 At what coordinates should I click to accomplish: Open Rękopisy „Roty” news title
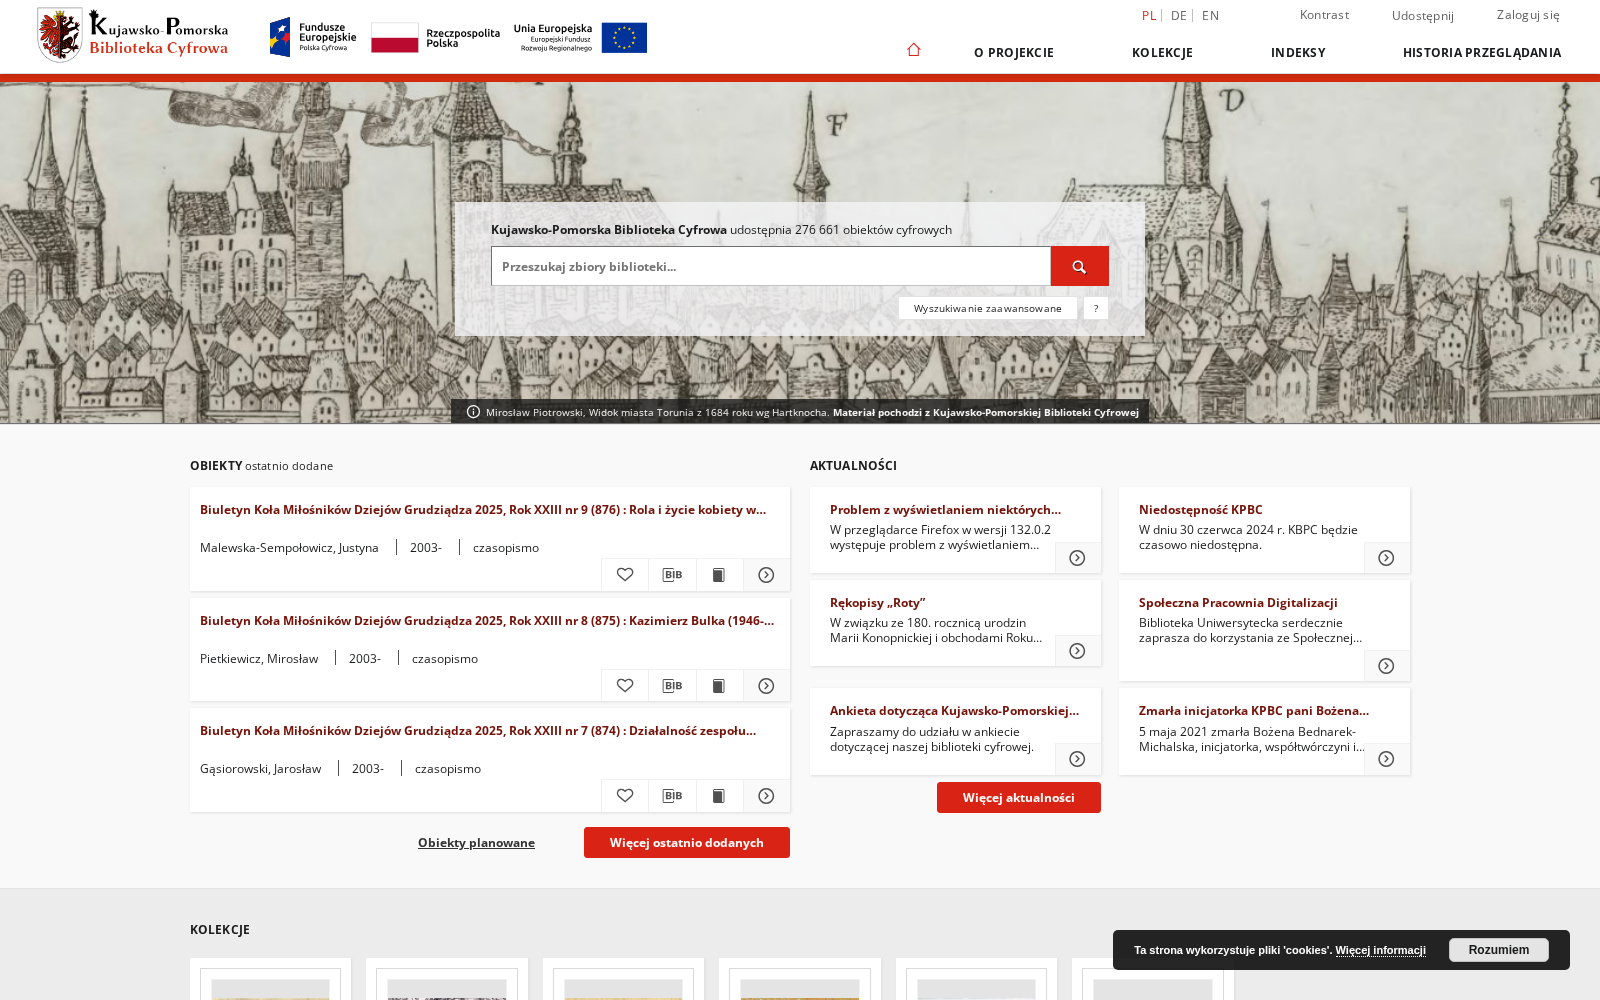point(877,603)
